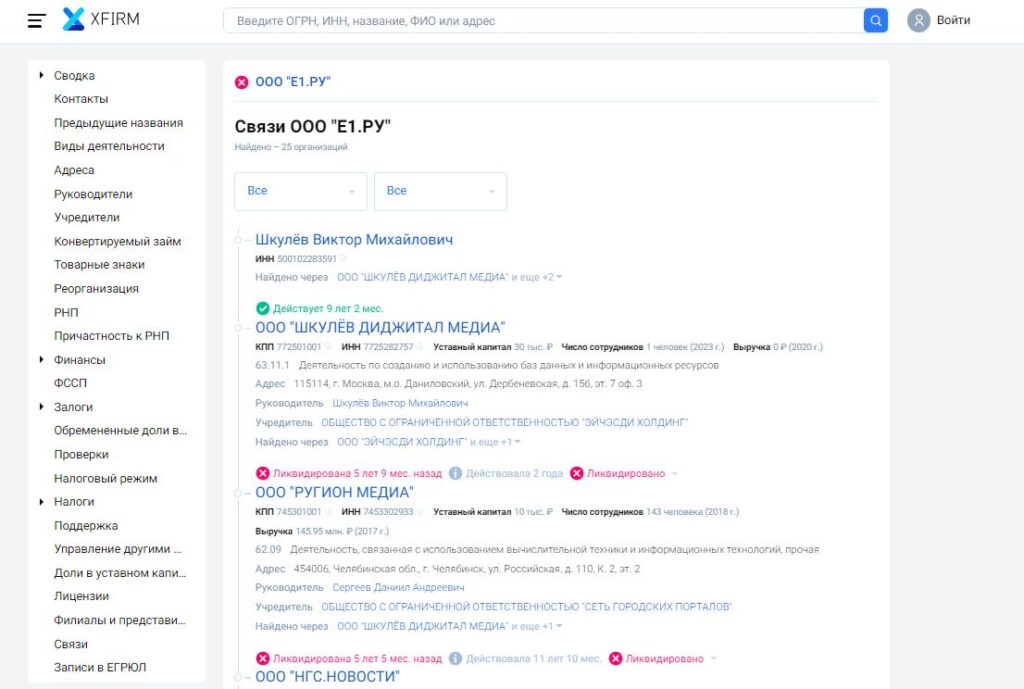Open the hamburger menu icon
Viewport: 1024px width, 689px height.
(x=37, y=20)
